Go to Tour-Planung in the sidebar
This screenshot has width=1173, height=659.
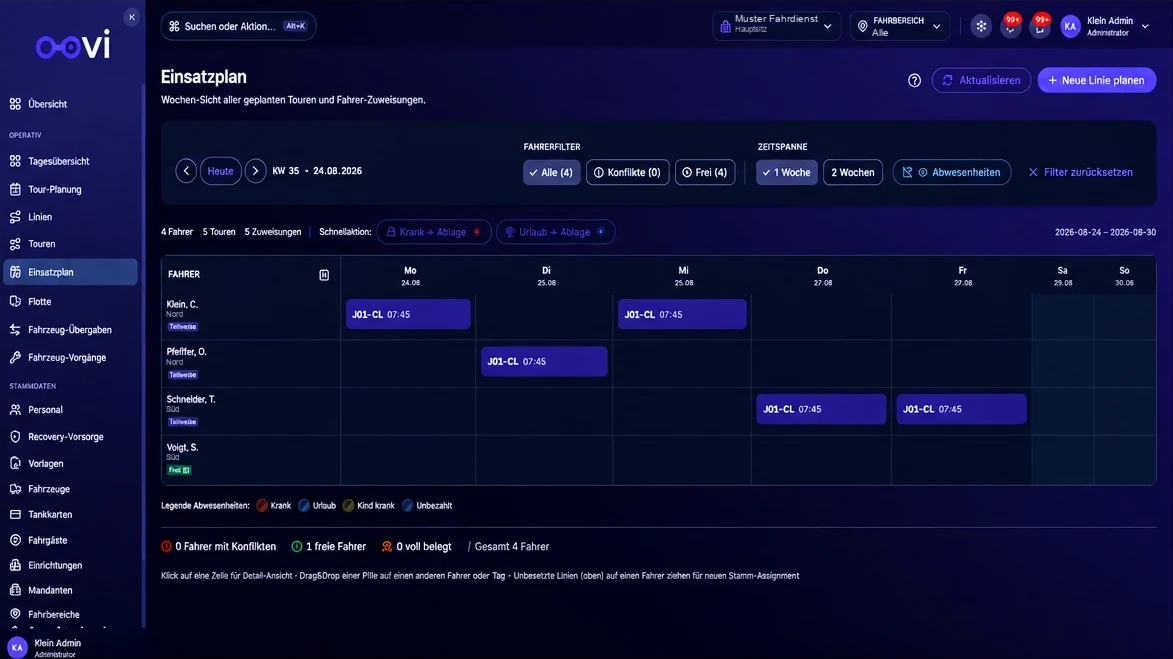70,190
